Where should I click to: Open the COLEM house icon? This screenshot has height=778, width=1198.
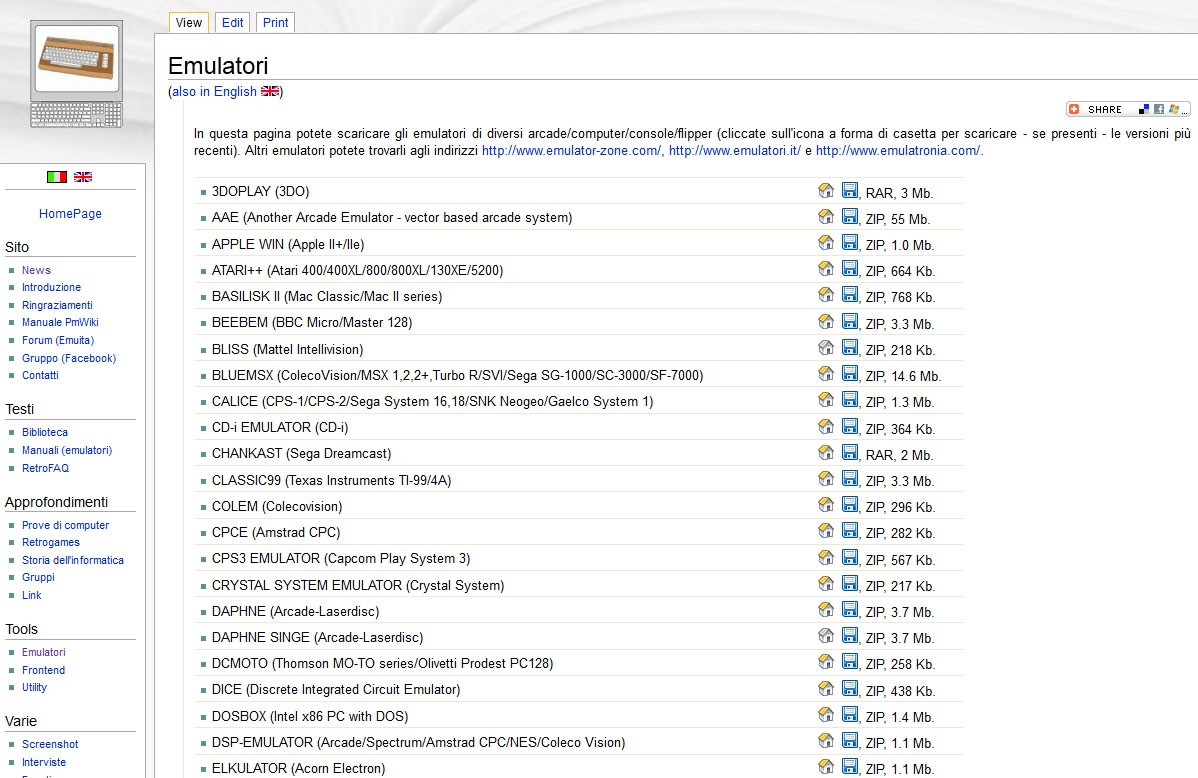coord(826,504)
